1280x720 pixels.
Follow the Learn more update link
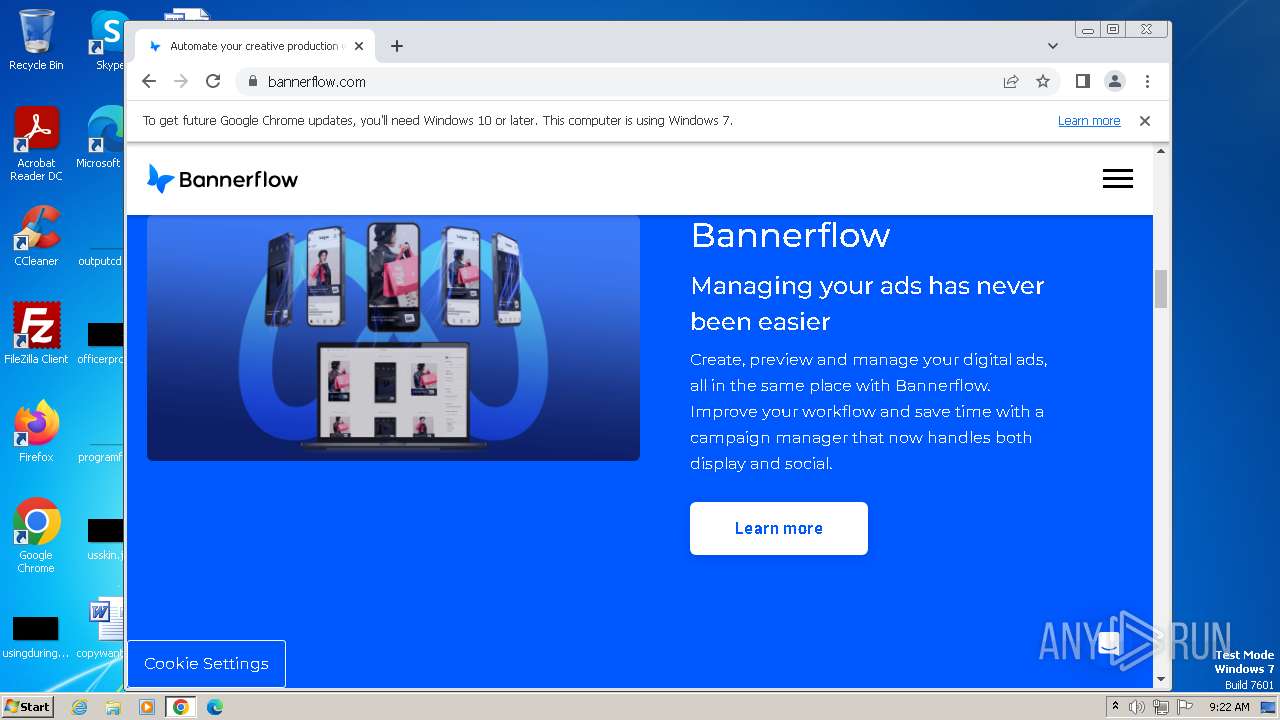pyautogui.click(x=1089, y=120)
